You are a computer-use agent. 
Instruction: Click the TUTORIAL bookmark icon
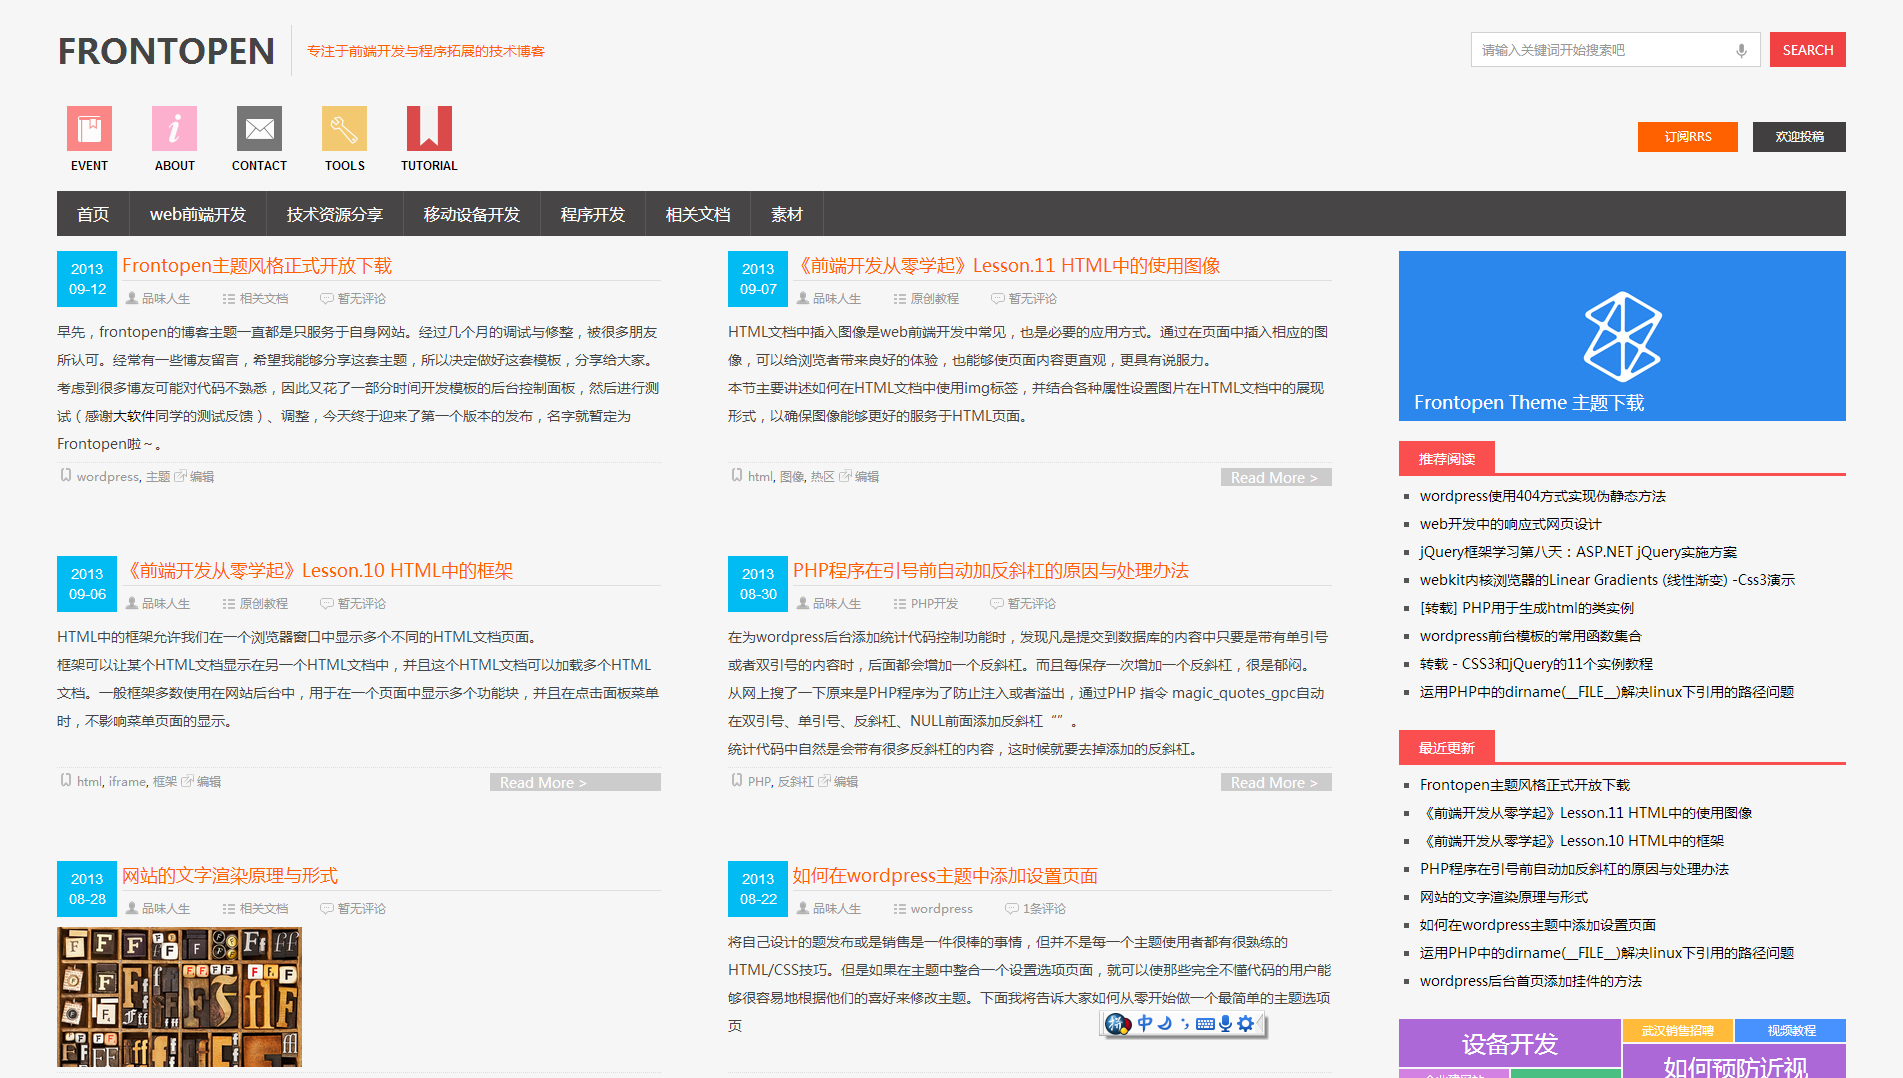[429, 129]
